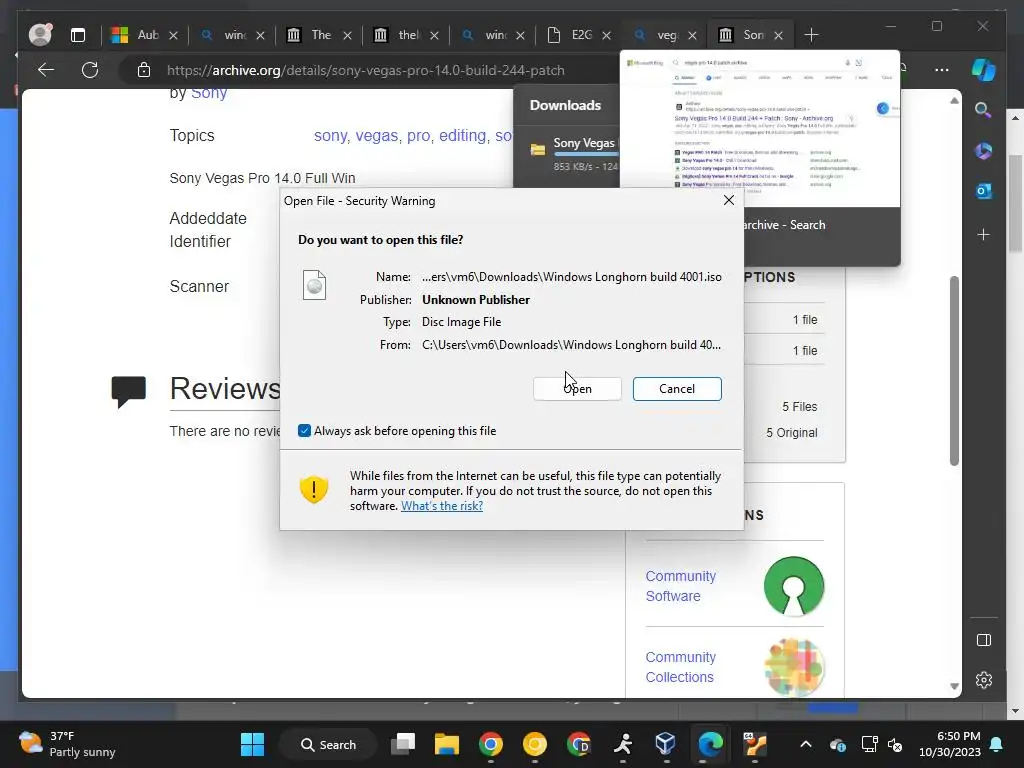Go back in Edge browser
The image size is (1024, 768).
46,70
